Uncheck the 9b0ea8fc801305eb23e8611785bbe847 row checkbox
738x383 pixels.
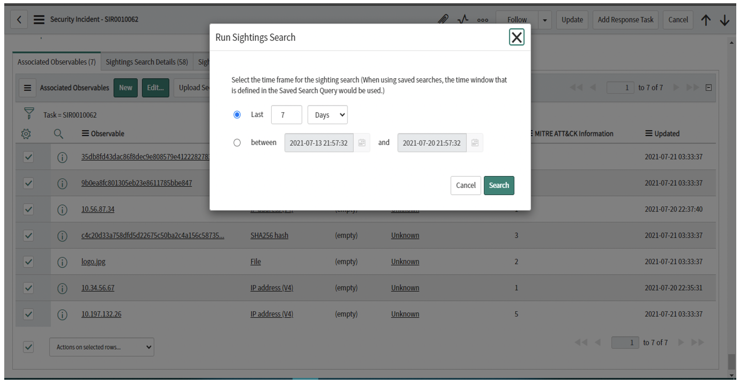pyautogui.click(x=28, y=183)
